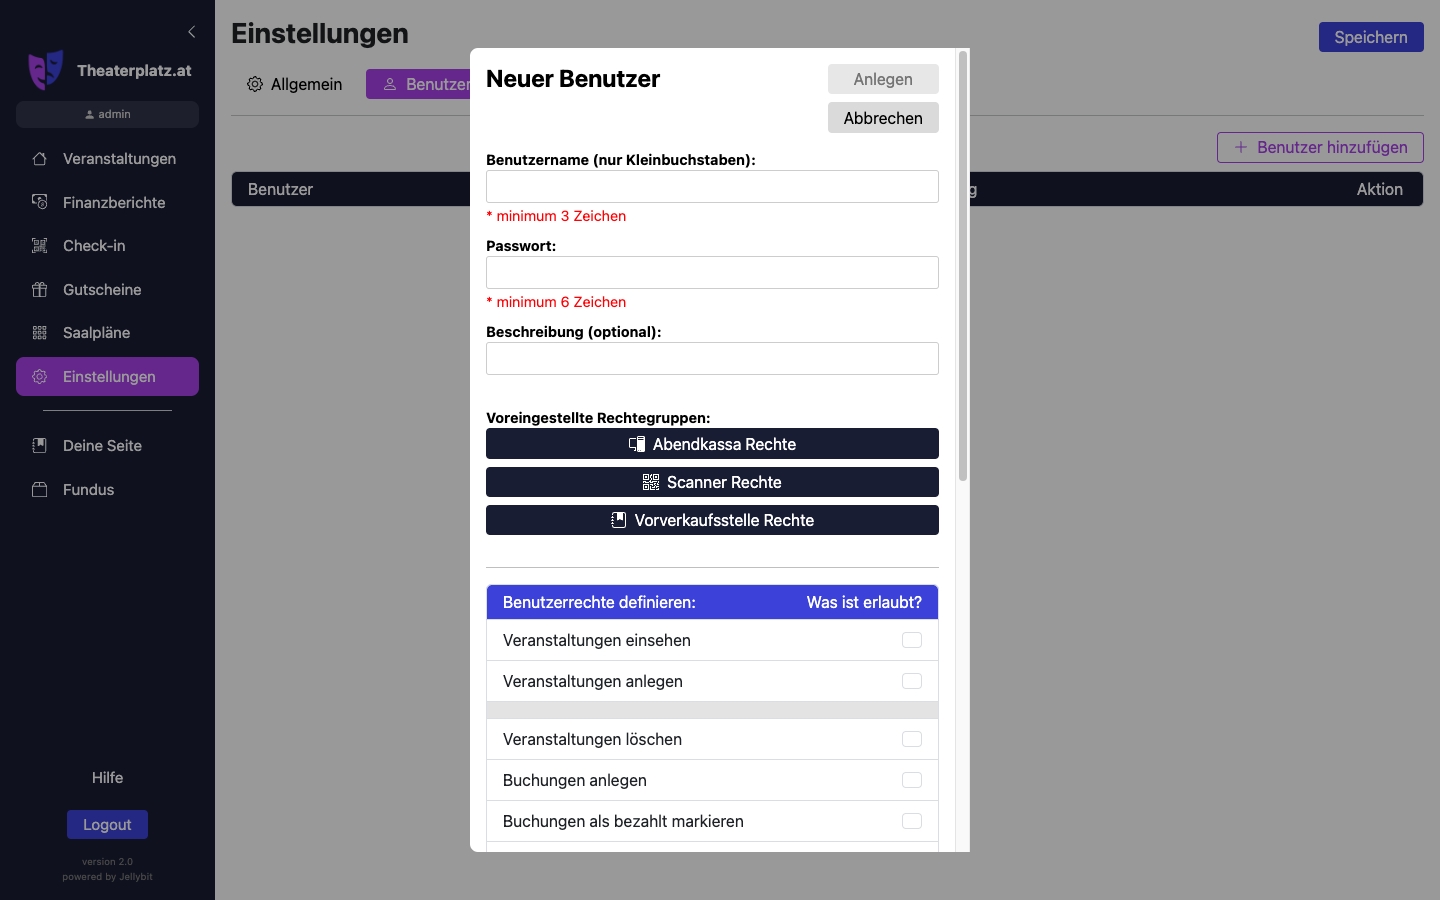
Task: Click inside the Benutzername field
Action: pos(711,187)
